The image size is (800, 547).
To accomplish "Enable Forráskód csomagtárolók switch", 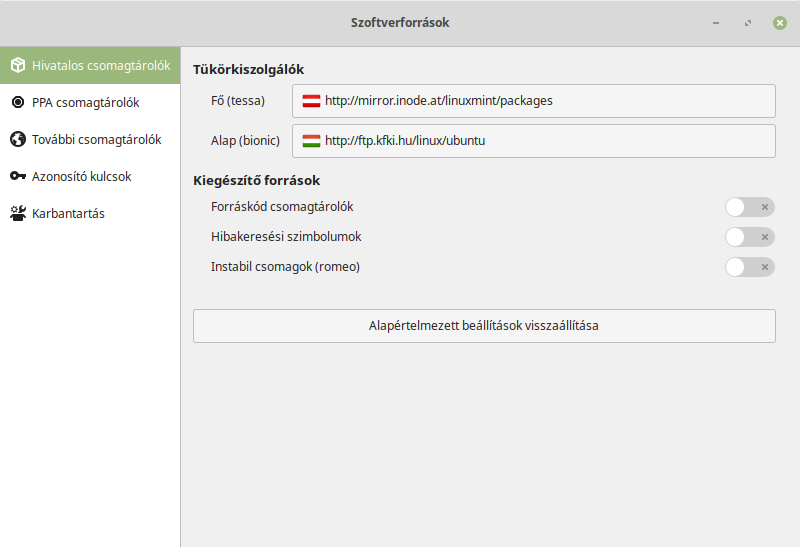I will click(749, 207).
